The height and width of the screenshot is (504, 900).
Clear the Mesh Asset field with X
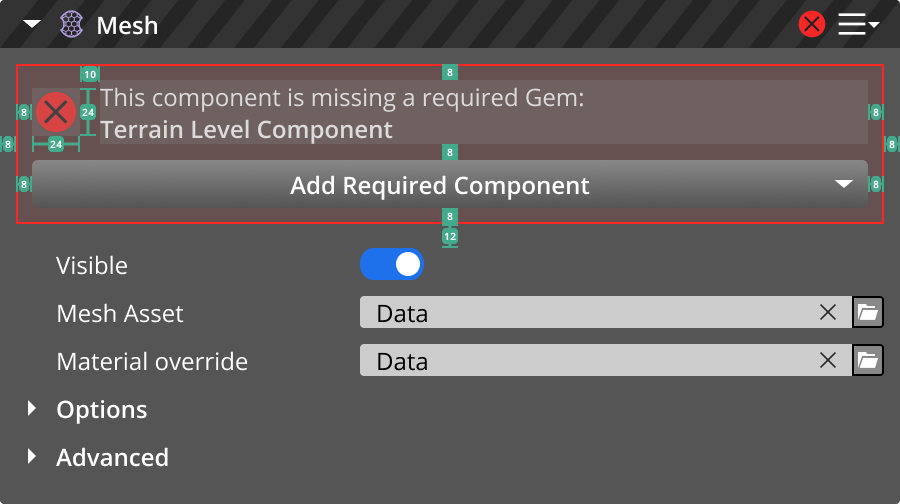[828, 312]
